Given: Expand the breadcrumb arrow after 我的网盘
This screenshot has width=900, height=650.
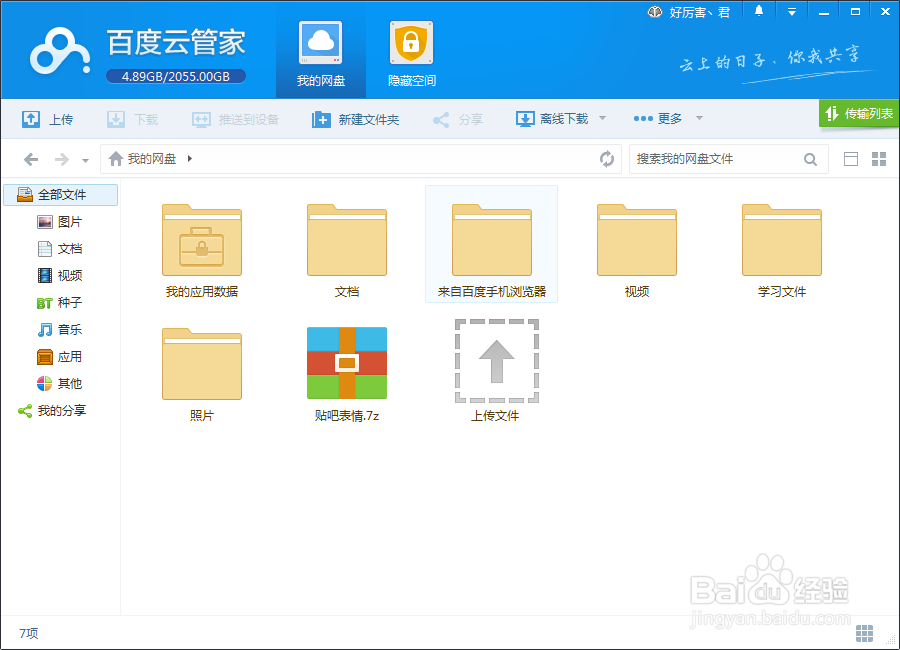Looking at the screenshot, I should [x=189, y=158].
